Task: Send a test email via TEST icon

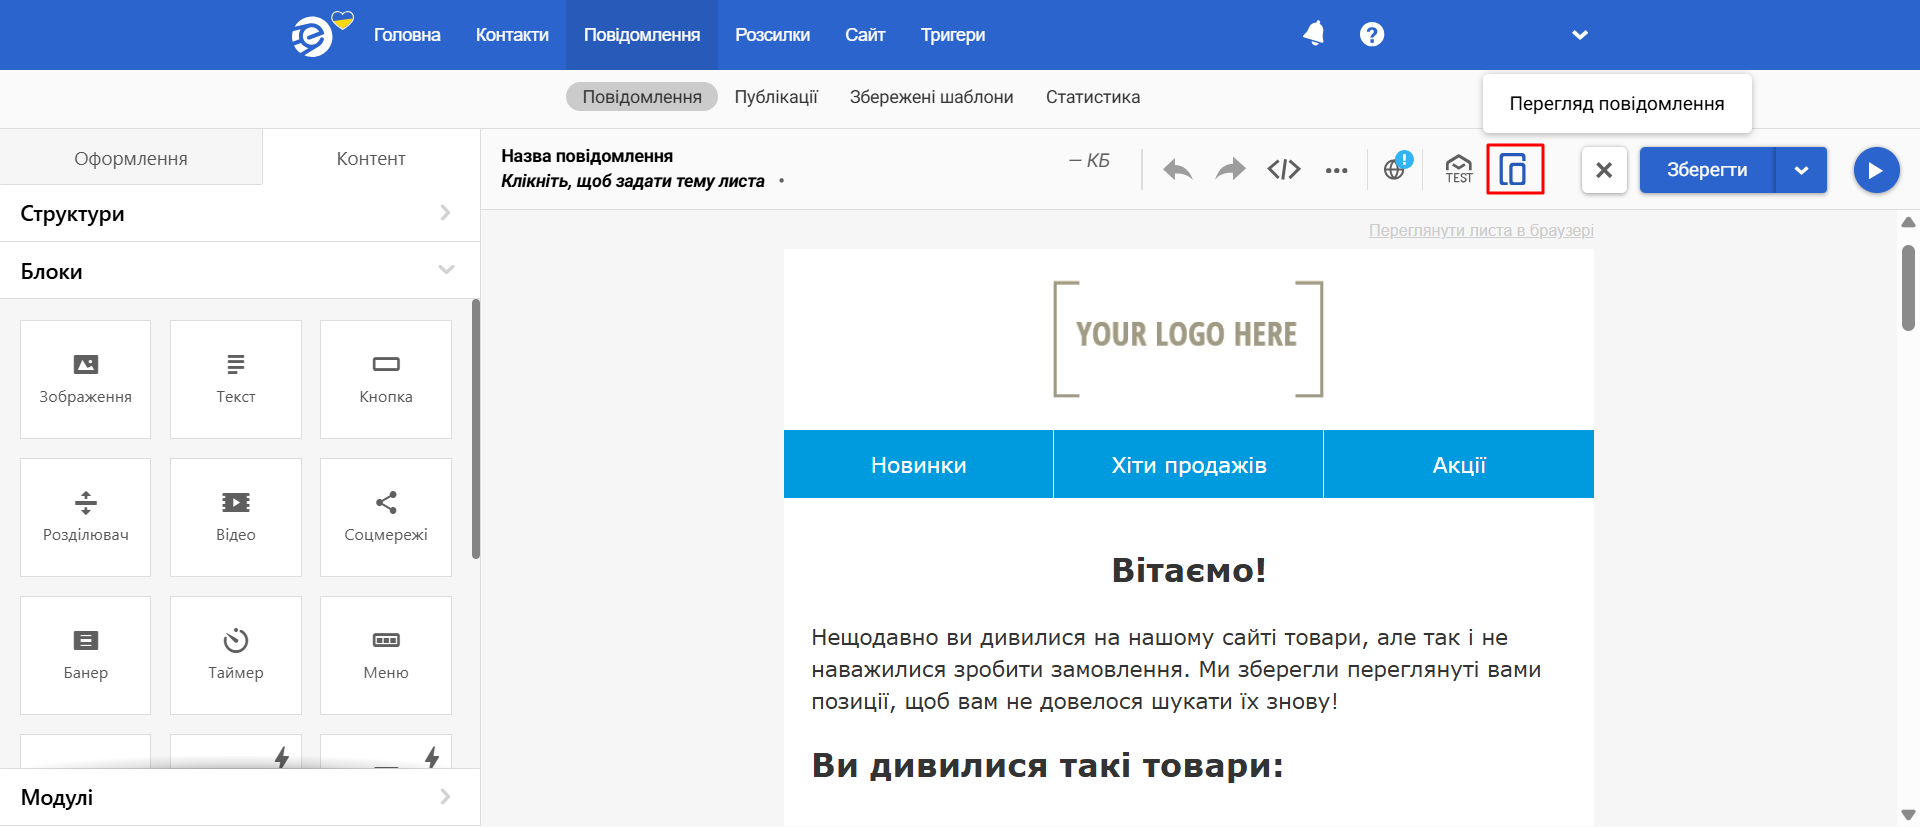Action: 1459,169
